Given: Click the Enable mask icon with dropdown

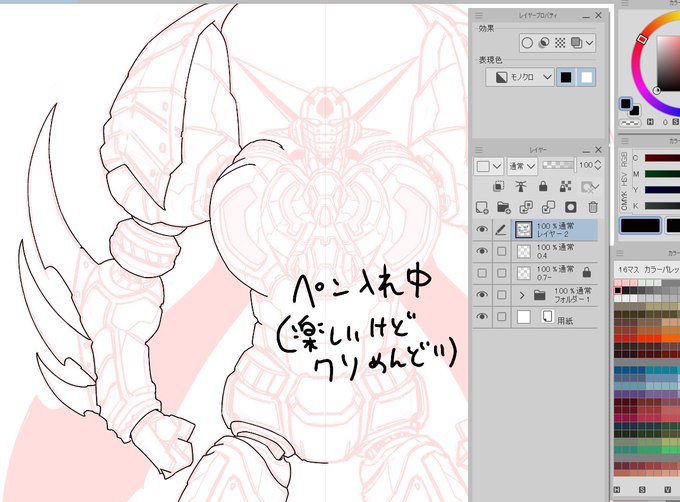Looking at the screenshot, I should click(x=590, y=187).
